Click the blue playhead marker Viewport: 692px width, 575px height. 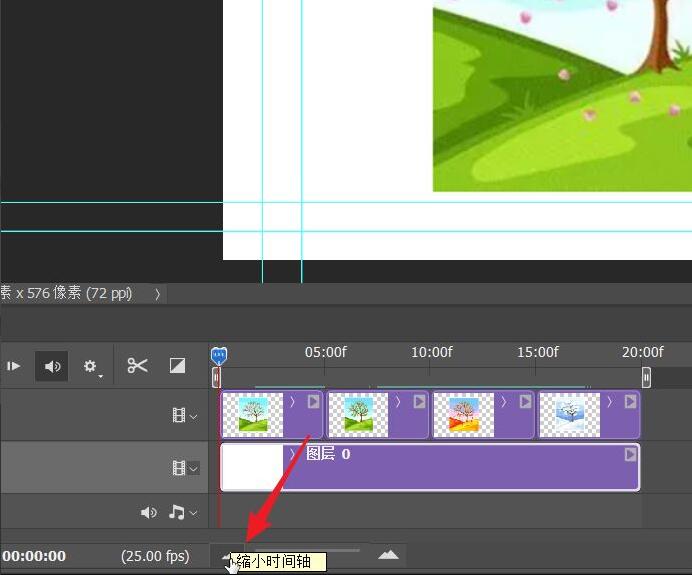pos(219,355)
